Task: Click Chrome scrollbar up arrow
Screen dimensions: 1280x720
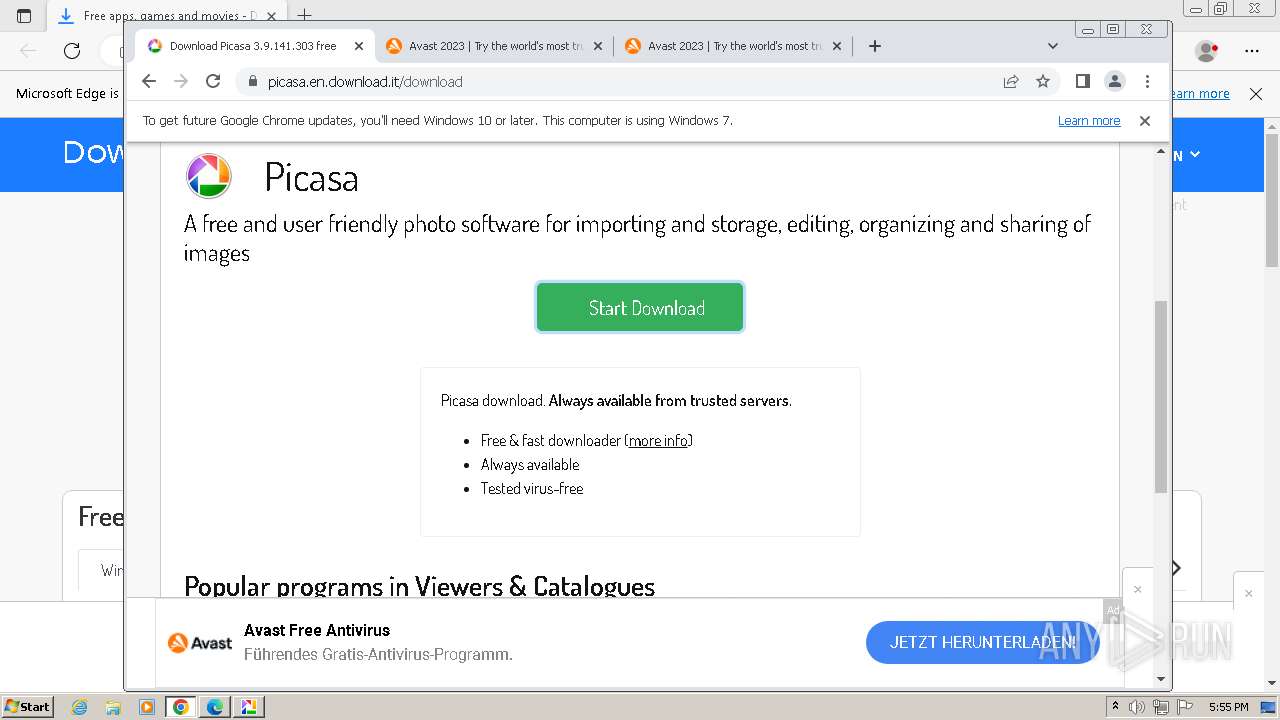Action: pos(1161,151)
